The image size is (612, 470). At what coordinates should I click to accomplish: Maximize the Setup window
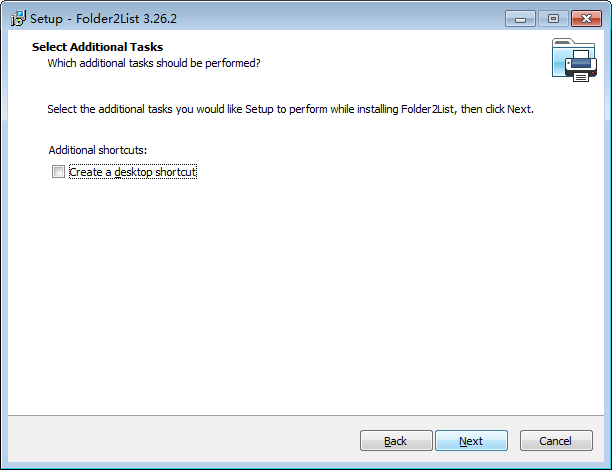click(551, 18)
